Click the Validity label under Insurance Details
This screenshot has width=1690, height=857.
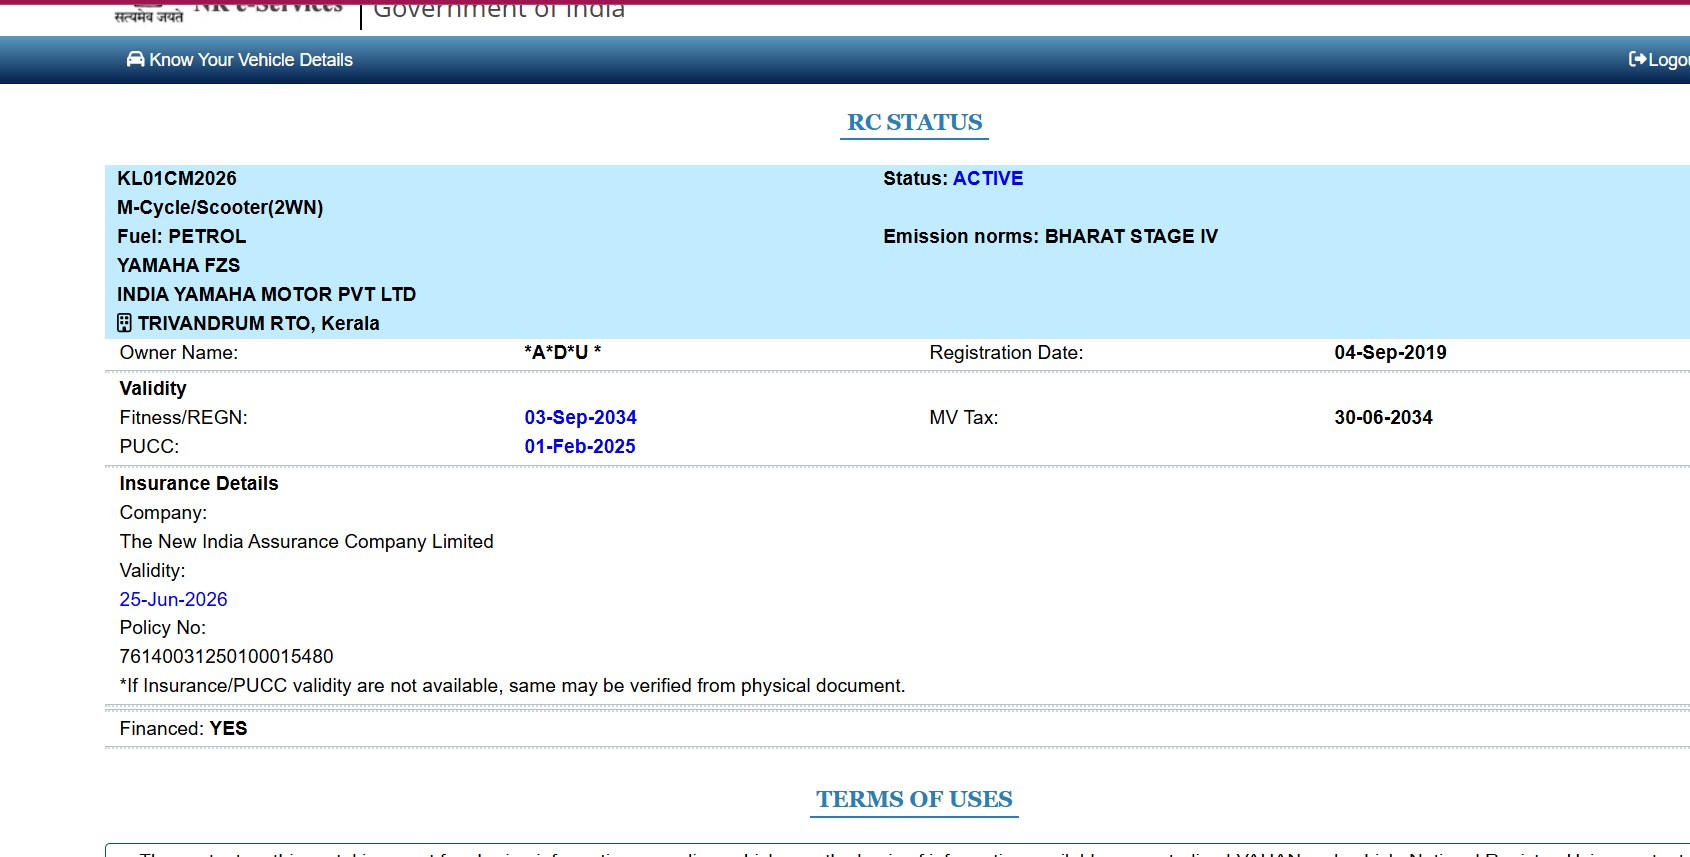point(153,570)
